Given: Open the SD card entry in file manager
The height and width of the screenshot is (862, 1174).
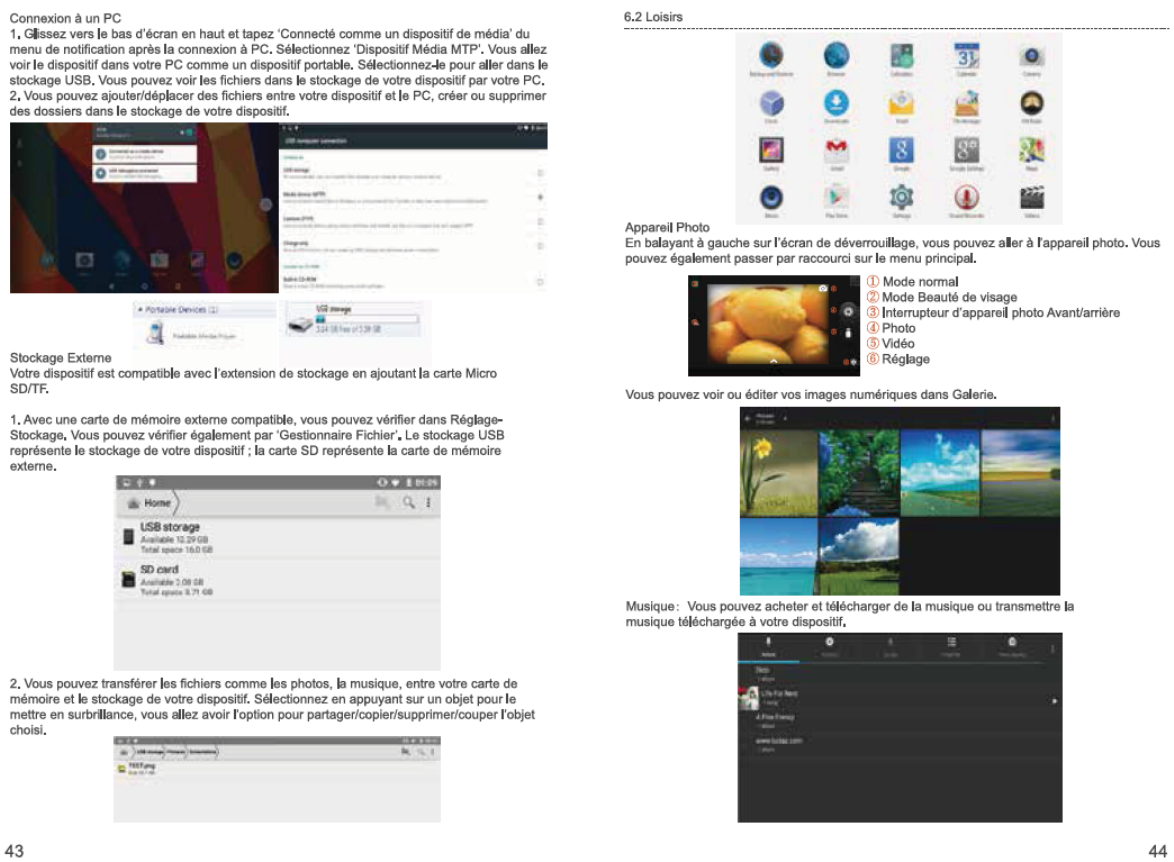Looking at the screenshot, I should [x=277, y=580].
